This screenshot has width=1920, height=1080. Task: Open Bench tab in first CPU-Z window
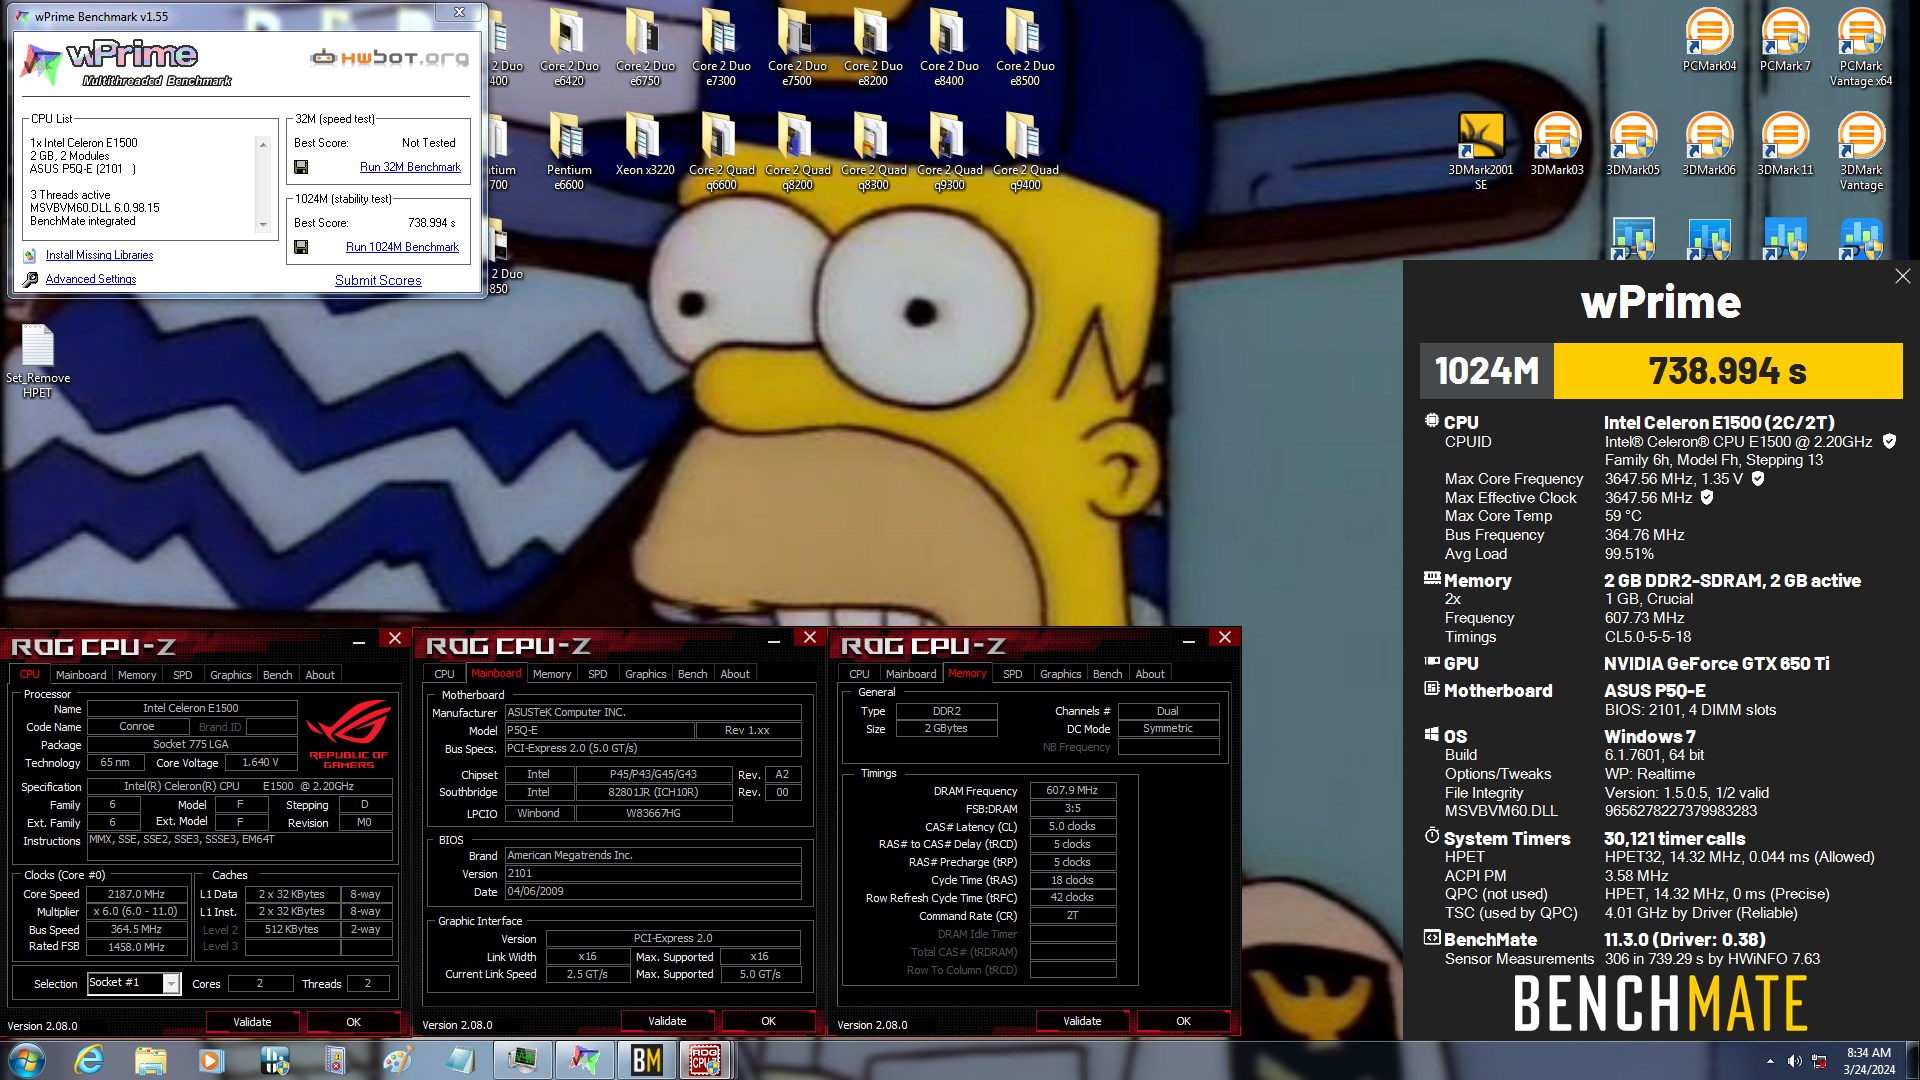tap(277, 675)
